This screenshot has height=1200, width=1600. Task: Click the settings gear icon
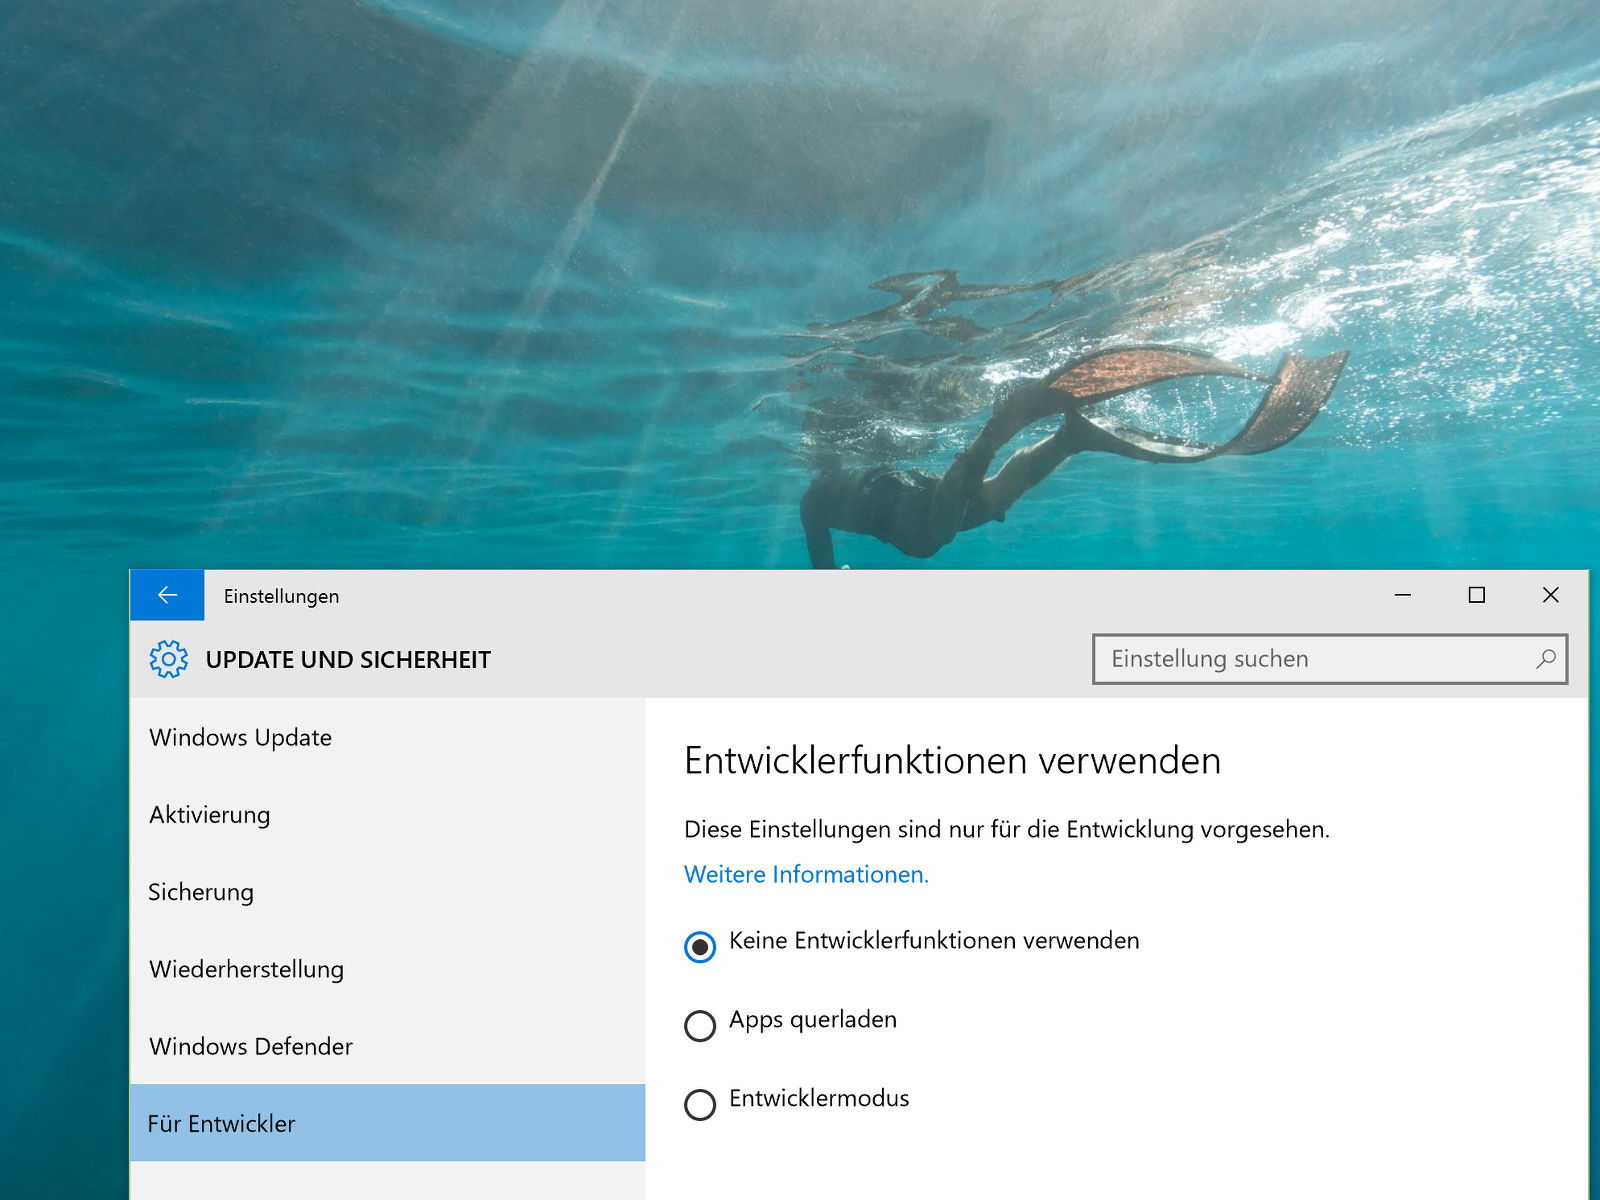pos(168,659)
